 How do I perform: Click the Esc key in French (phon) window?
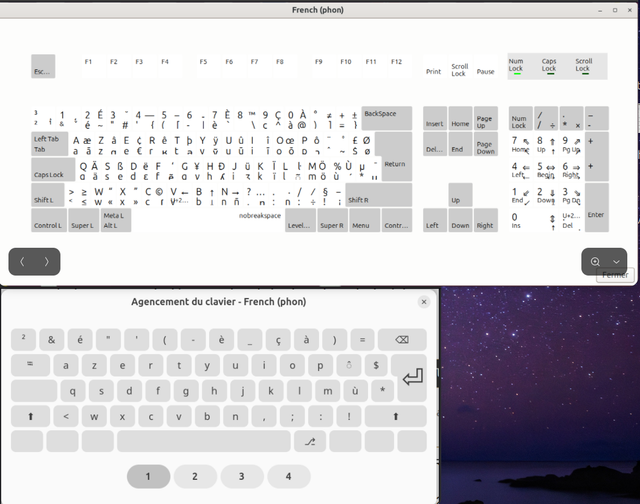[x=43, y=66]
